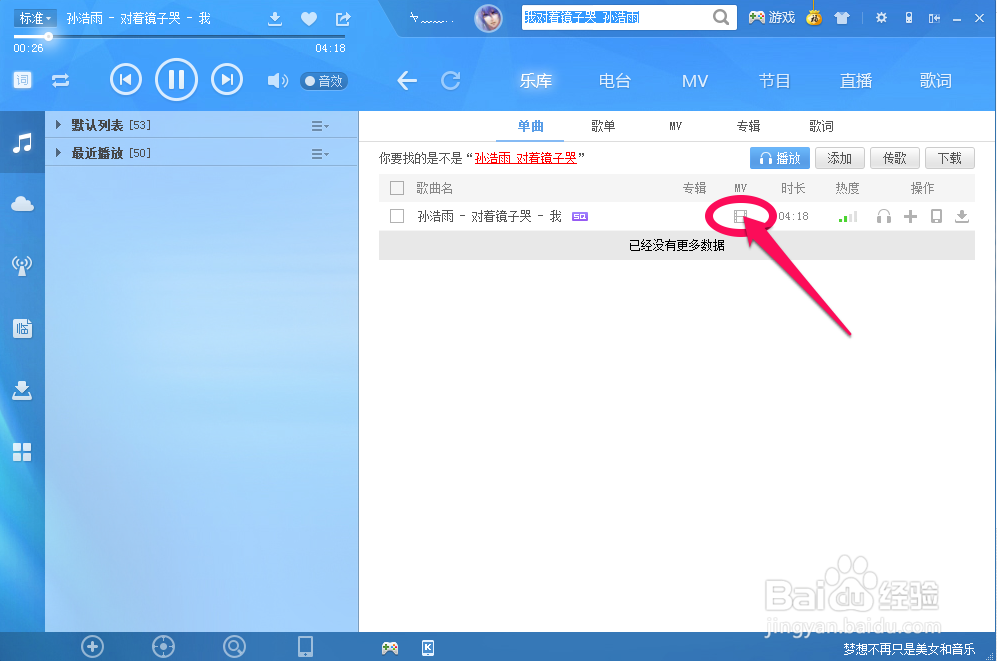Check the select-all checkbox above song list

point(395,187)
